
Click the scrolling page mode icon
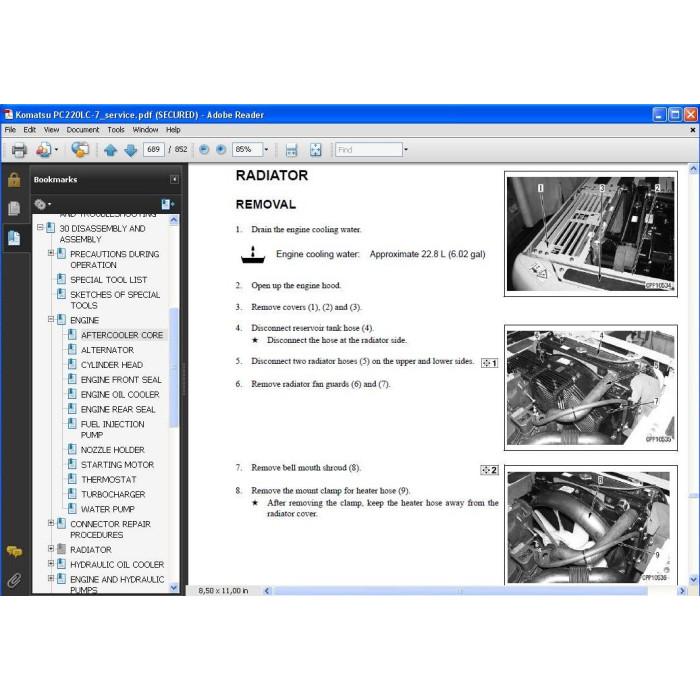(x=291, y=150)
